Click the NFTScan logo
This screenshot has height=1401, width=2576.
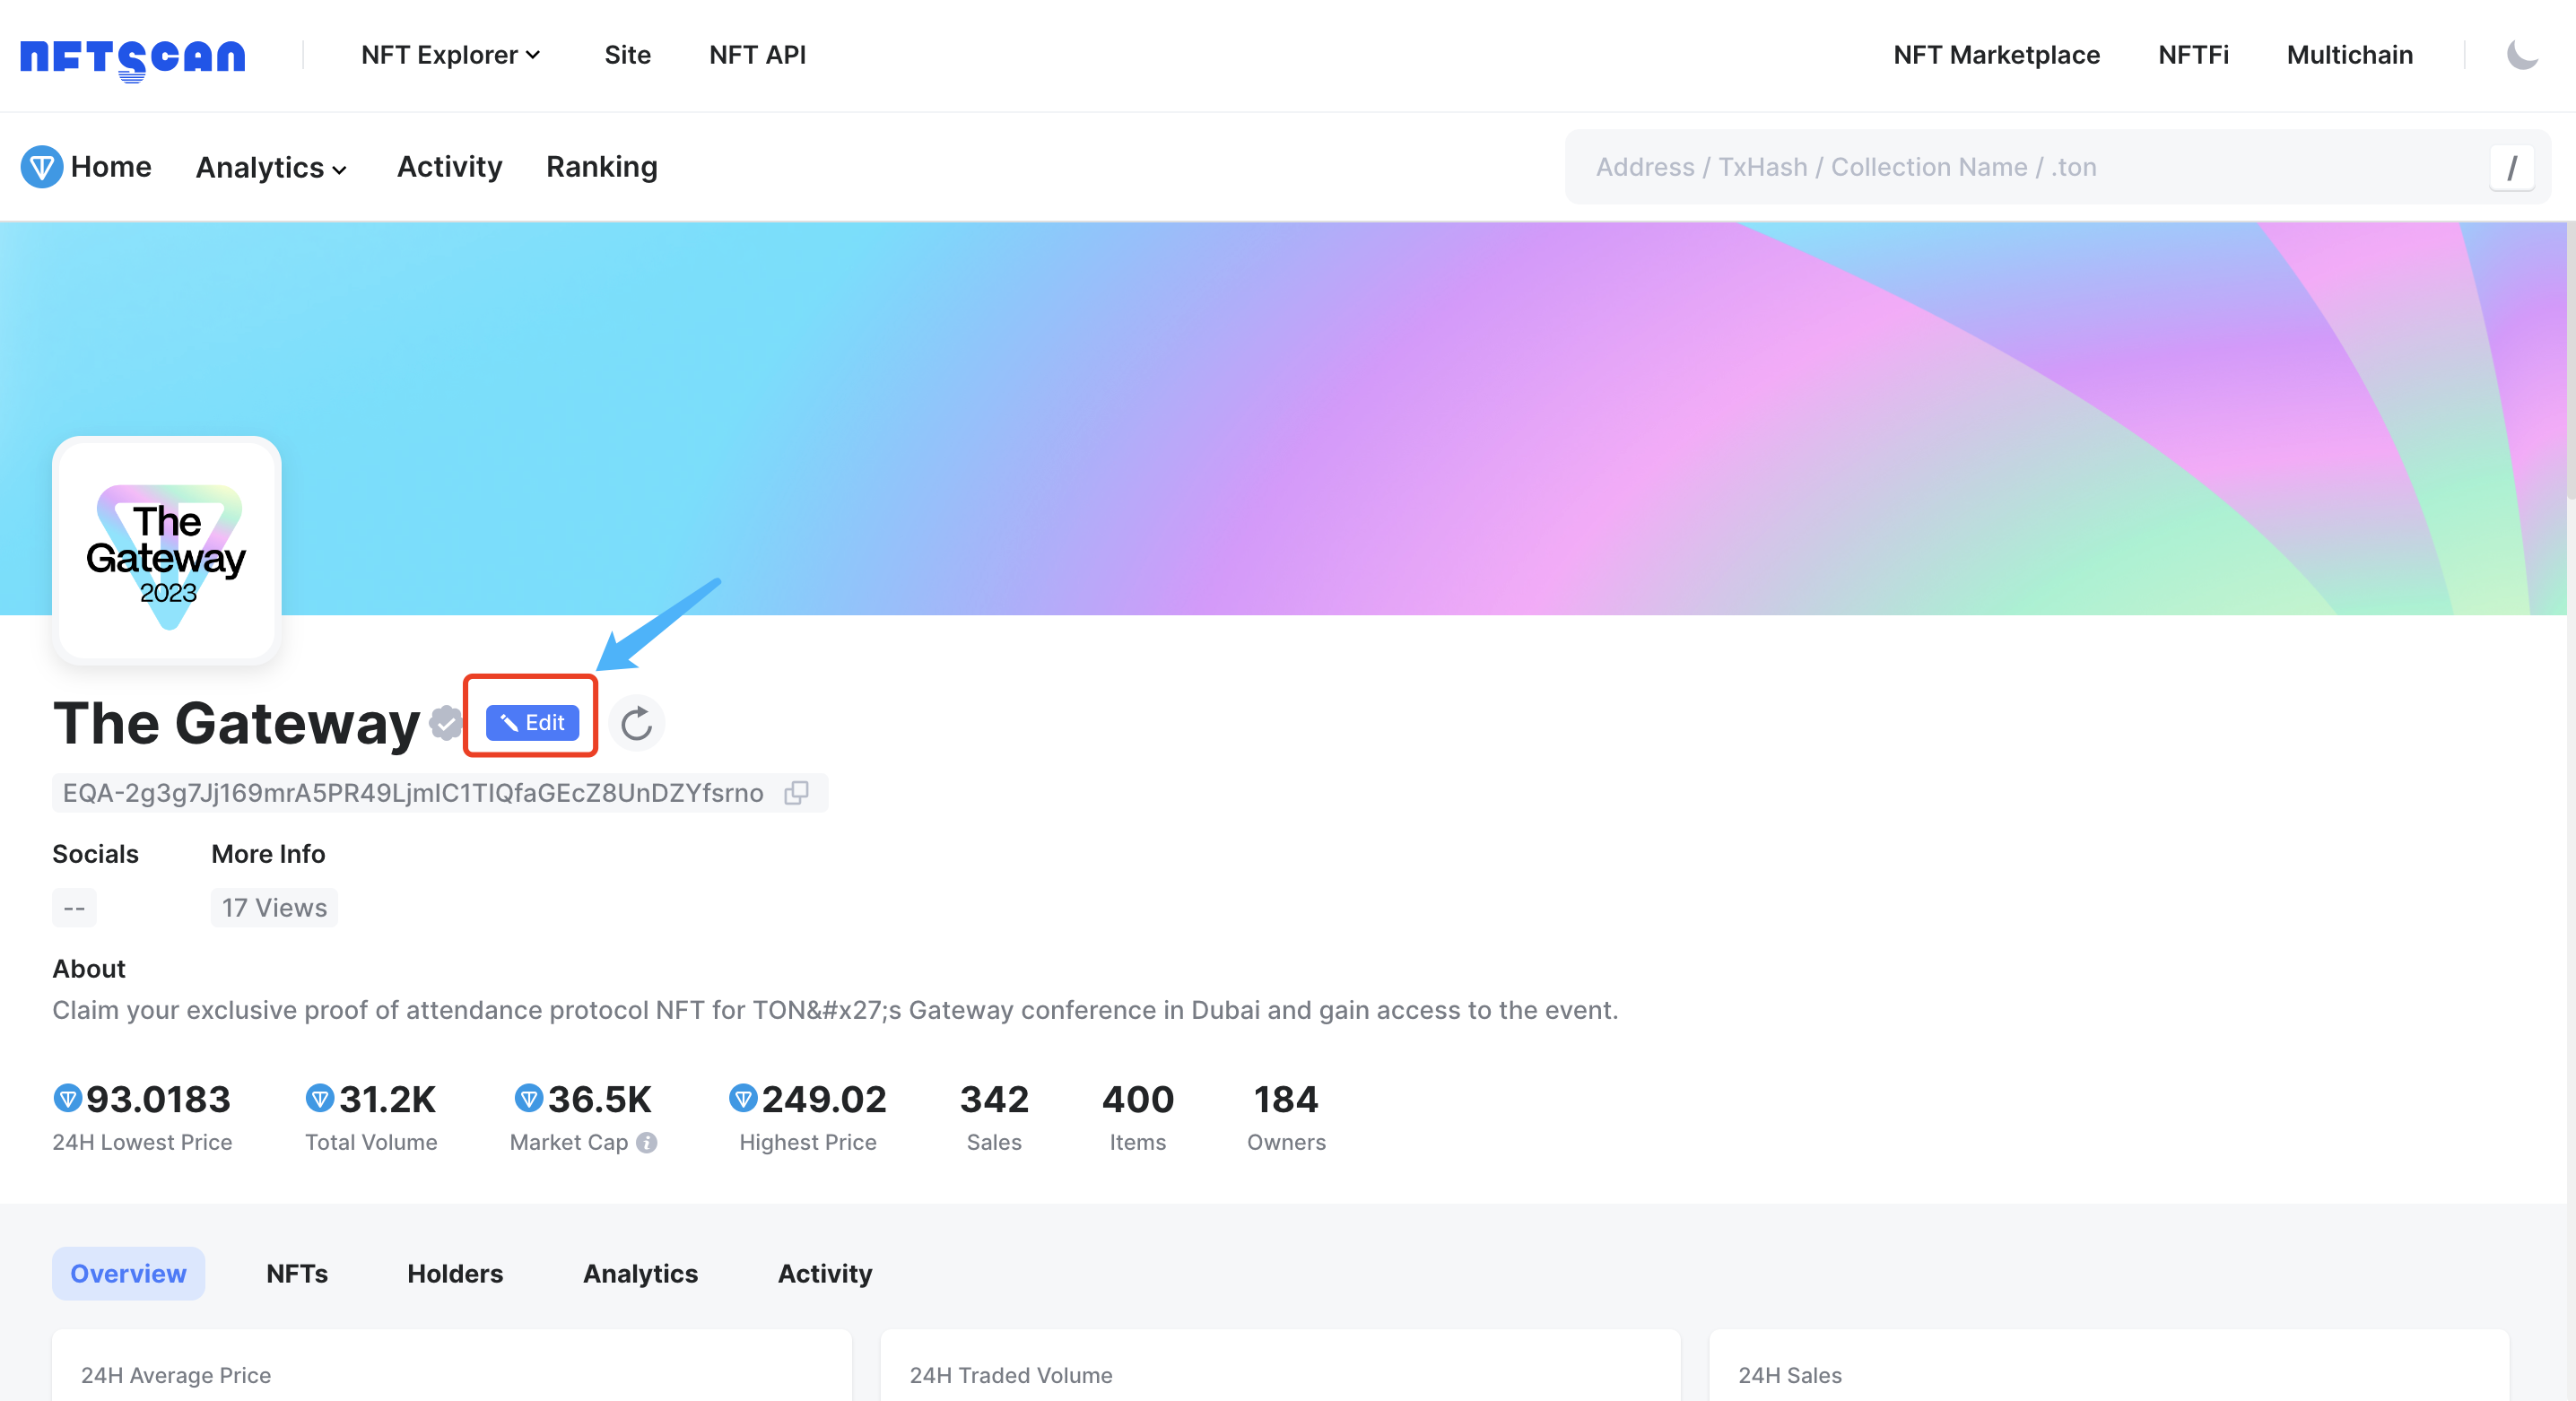coord(132,57)
